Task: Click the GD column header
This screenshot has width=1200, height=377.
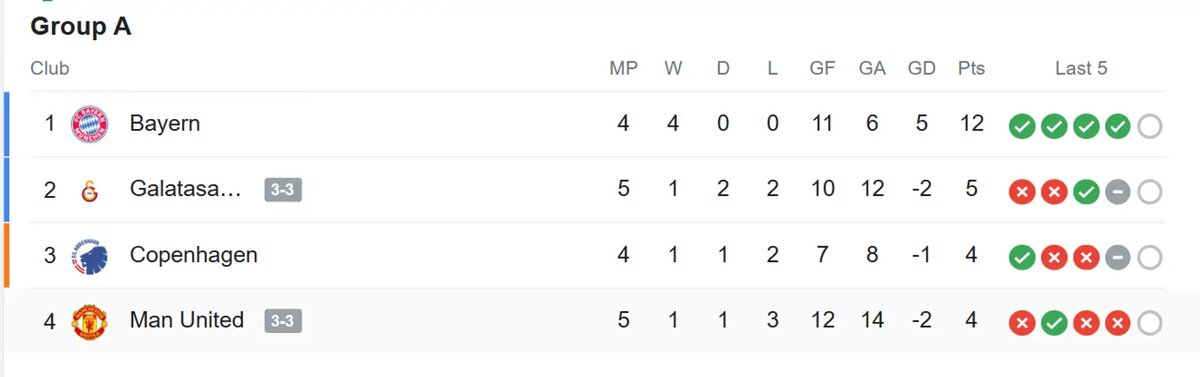Action: 921,69
